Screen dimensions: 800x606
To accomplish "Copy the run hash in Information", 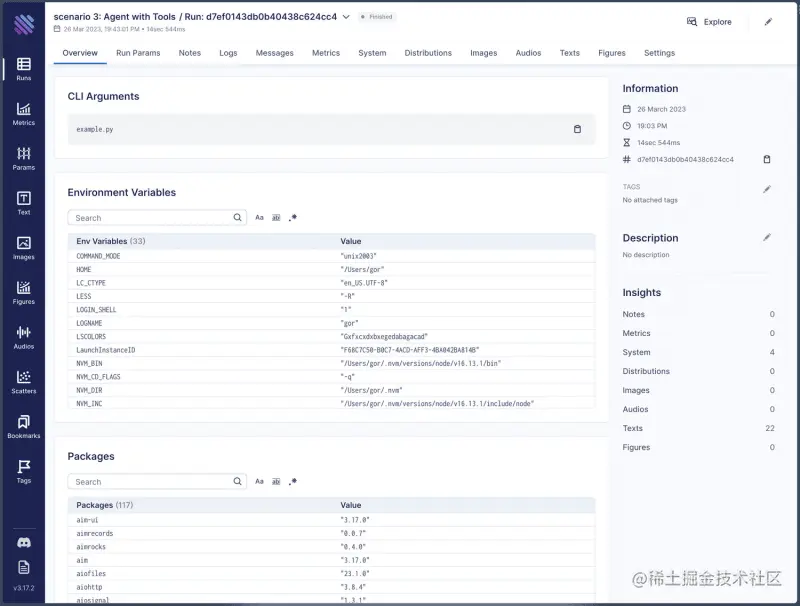I will point(766,159).
